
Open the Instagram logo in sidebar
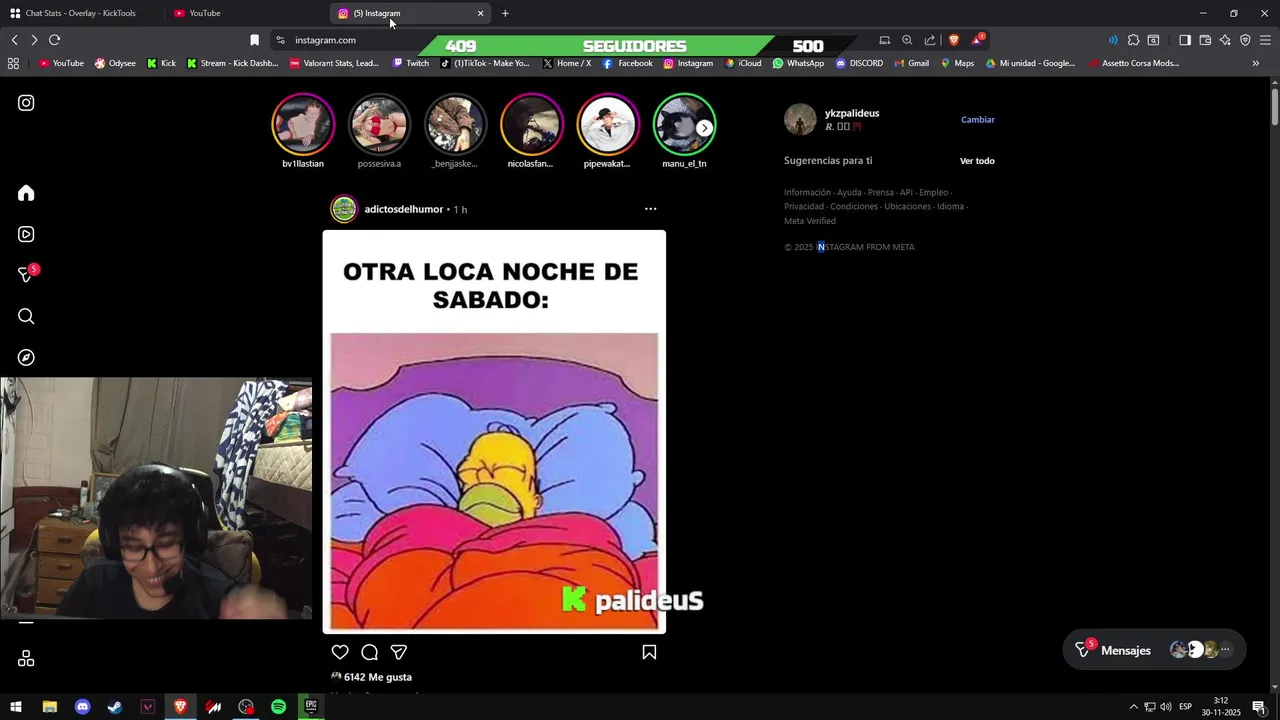[x=26, y=103]
